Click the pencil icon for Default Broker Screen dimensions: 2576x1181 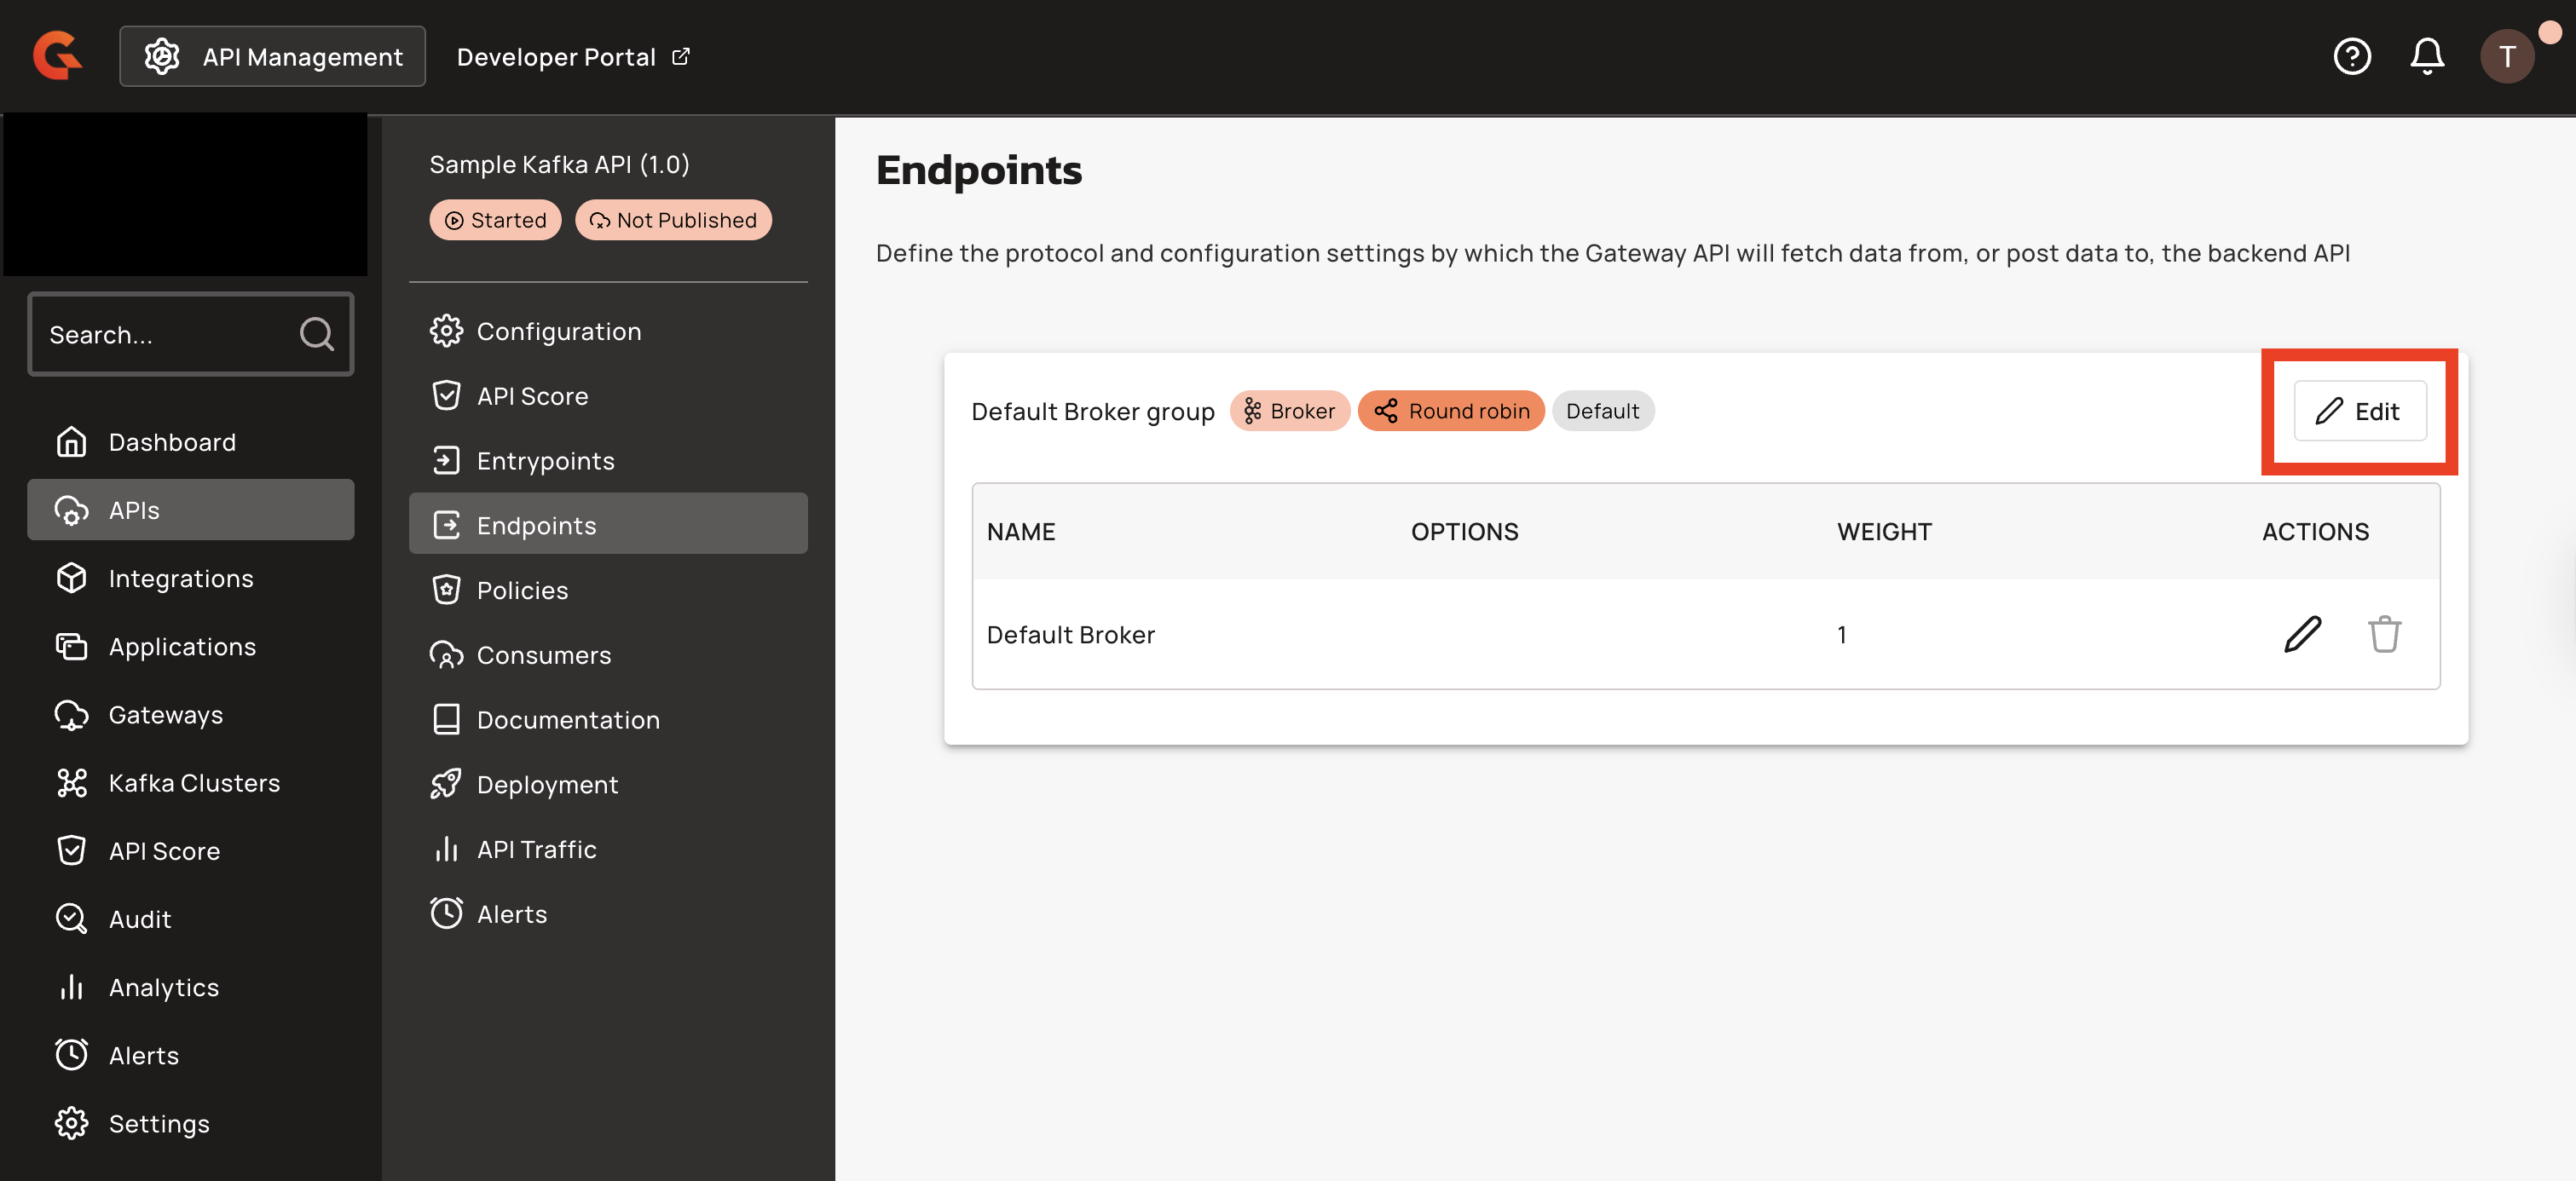tap(2302, 634)
